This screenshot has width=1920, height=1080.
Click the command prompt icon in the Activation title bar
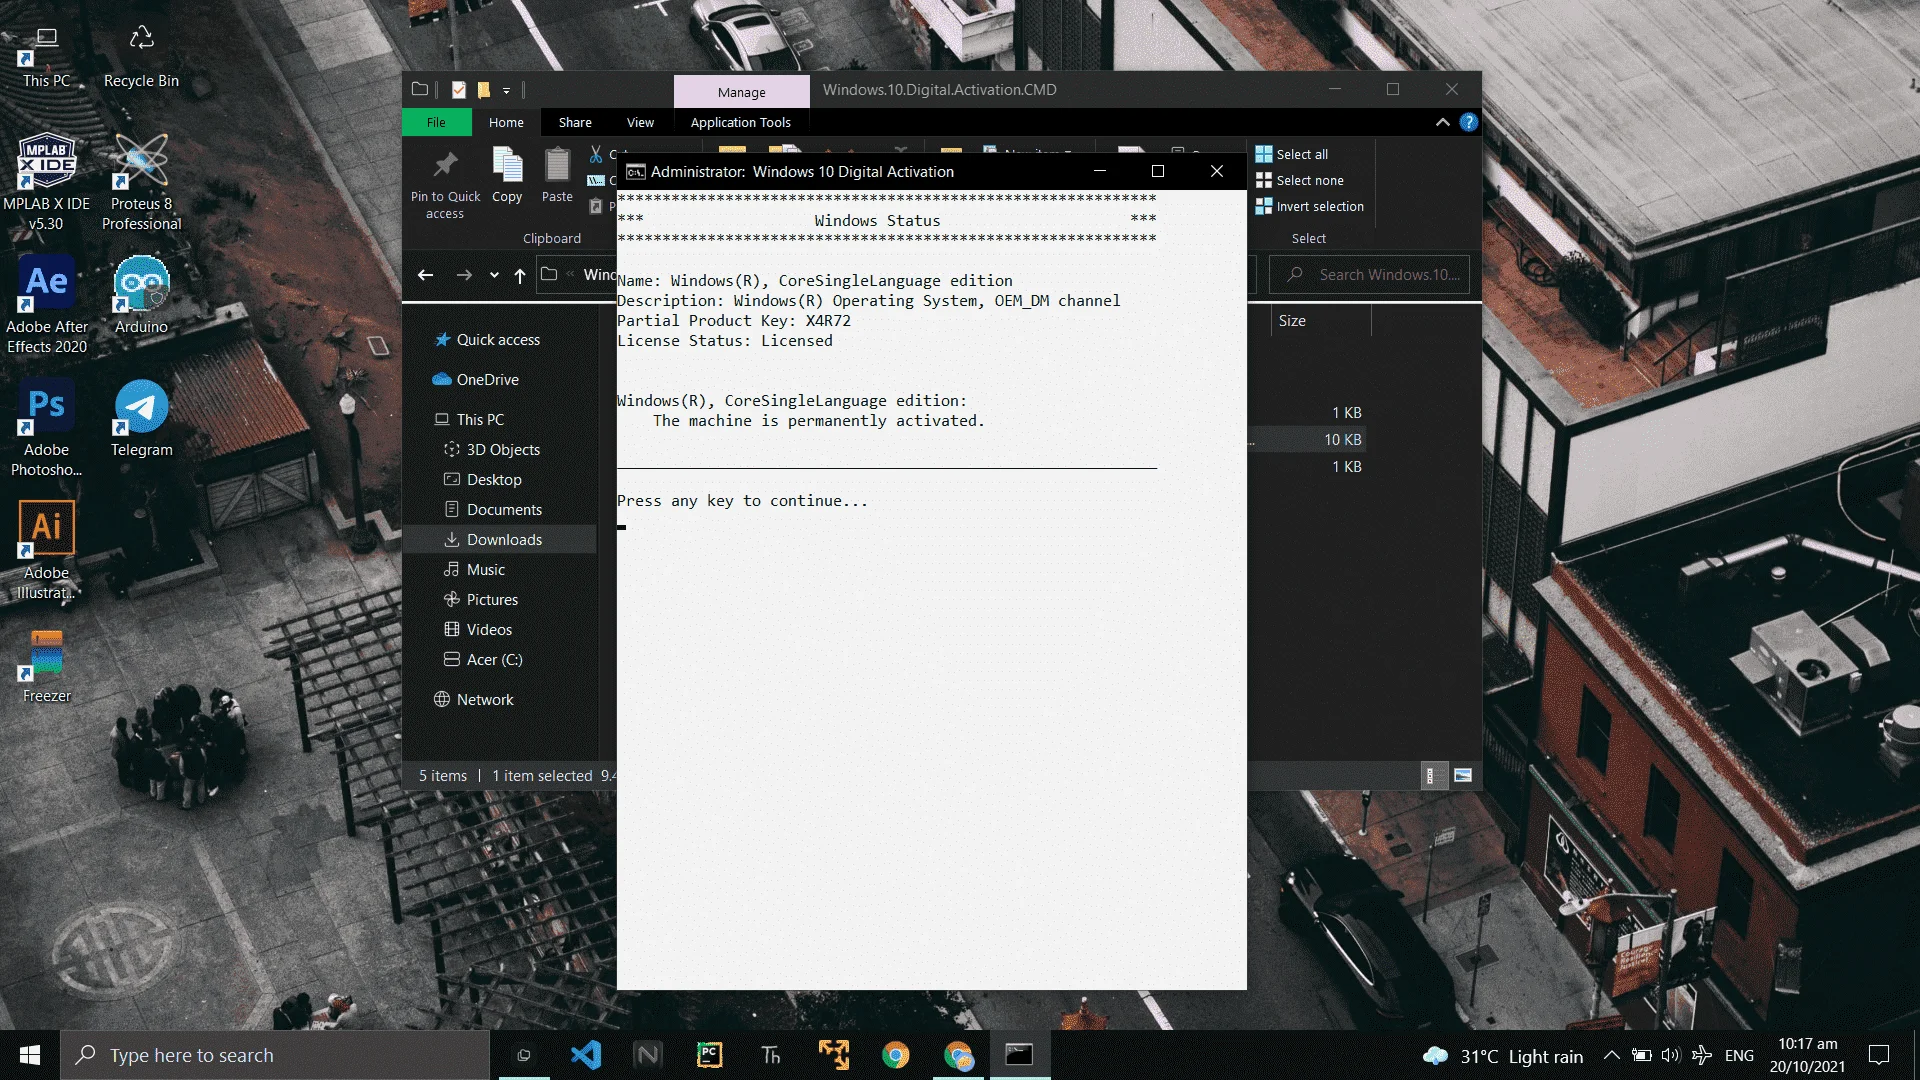[635, 172]
